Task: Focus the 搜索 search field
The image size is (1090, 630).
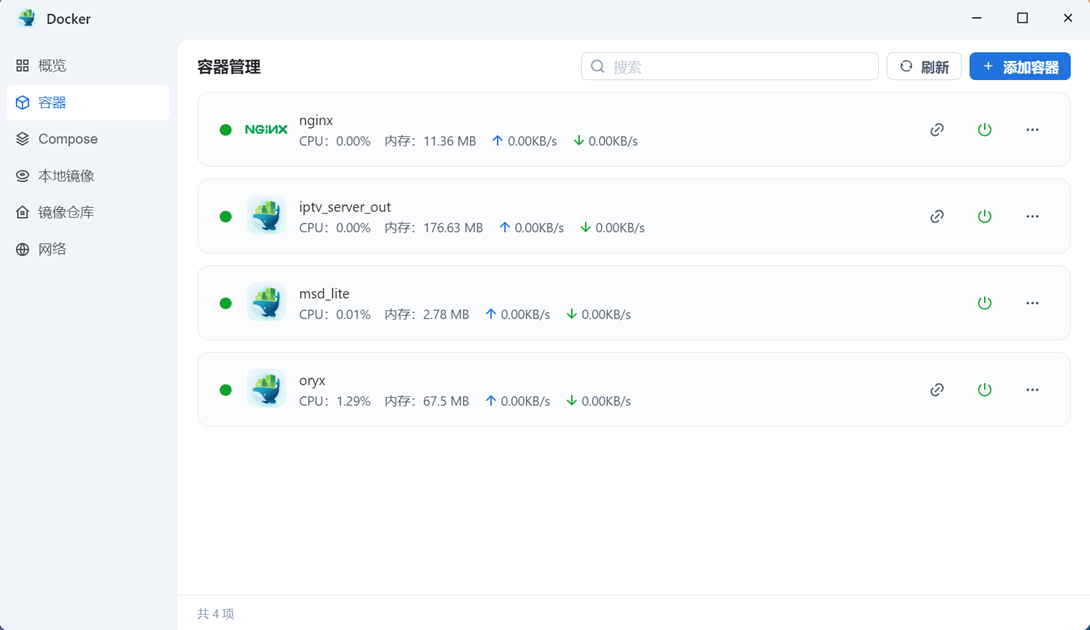Action: click(x=730, y=66)
